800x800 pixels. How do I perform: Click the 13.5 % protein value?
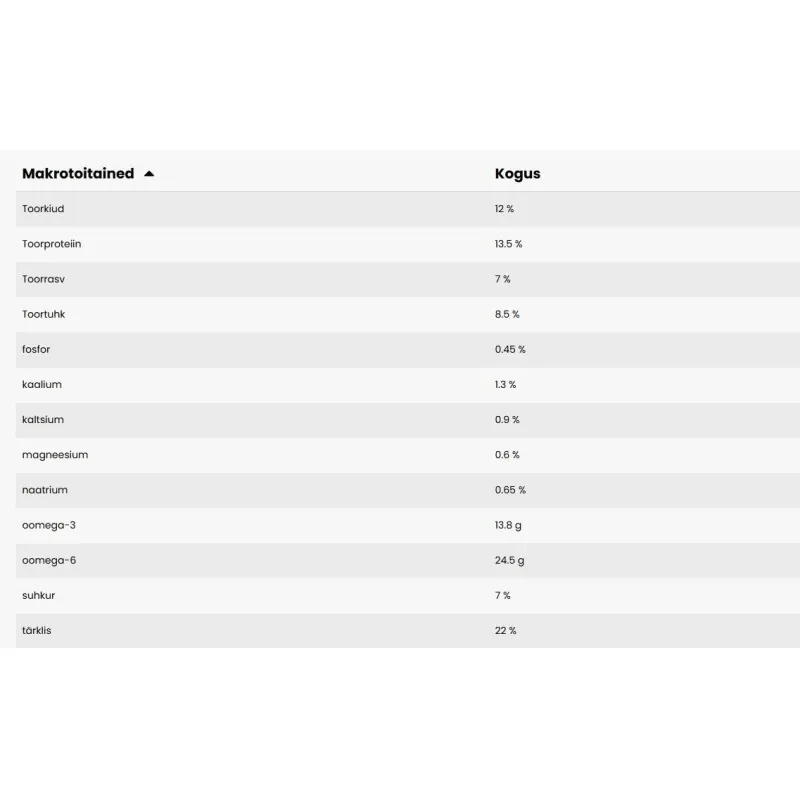pyautogui.click(x=508, y=244)
